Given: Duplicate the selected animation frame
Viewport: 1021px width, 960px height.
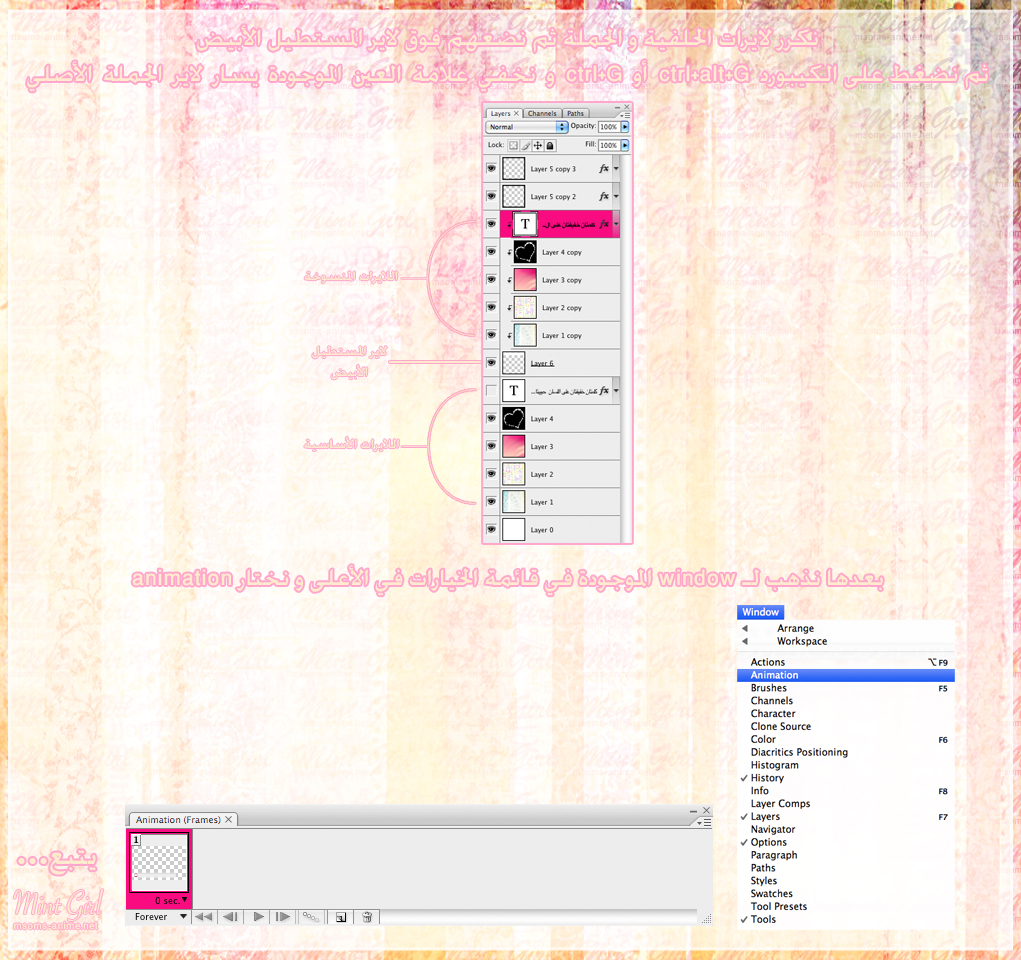Looking at the screenshot, I should coord(341,917).
